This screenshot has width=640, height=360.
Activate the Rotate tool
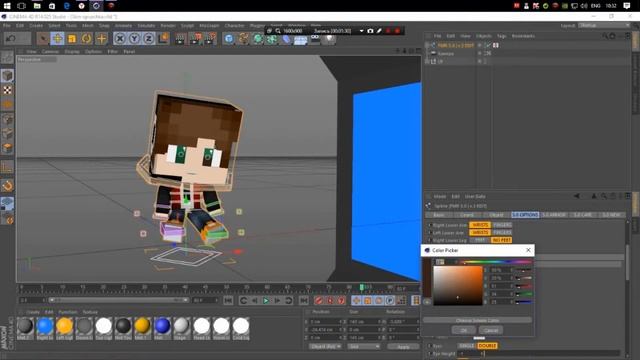point(87,39)
